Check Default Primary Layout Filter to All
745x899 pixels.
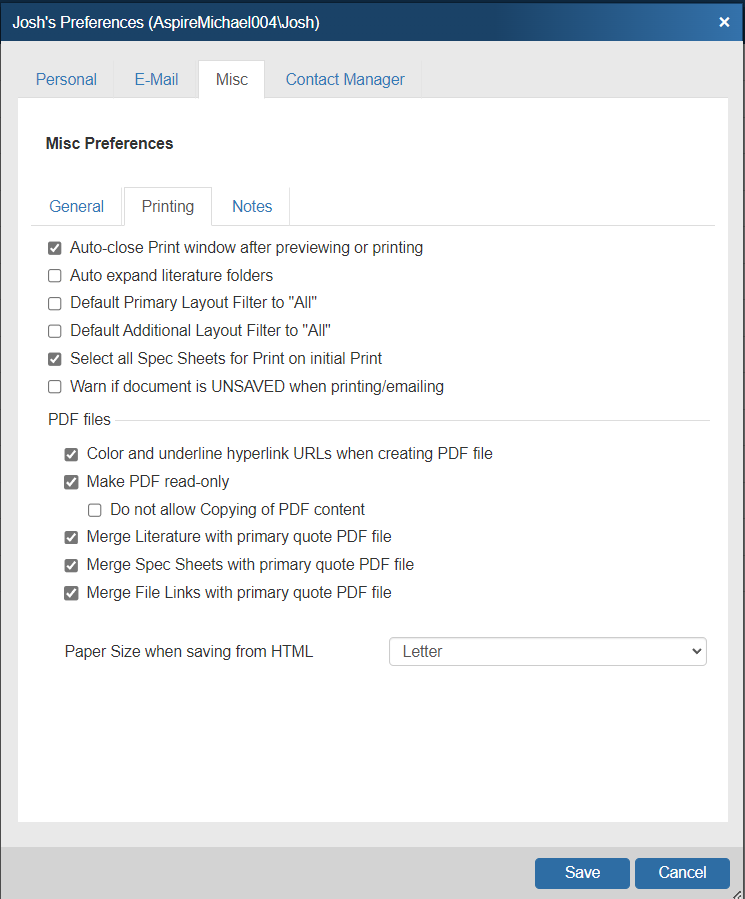point(55,303)
